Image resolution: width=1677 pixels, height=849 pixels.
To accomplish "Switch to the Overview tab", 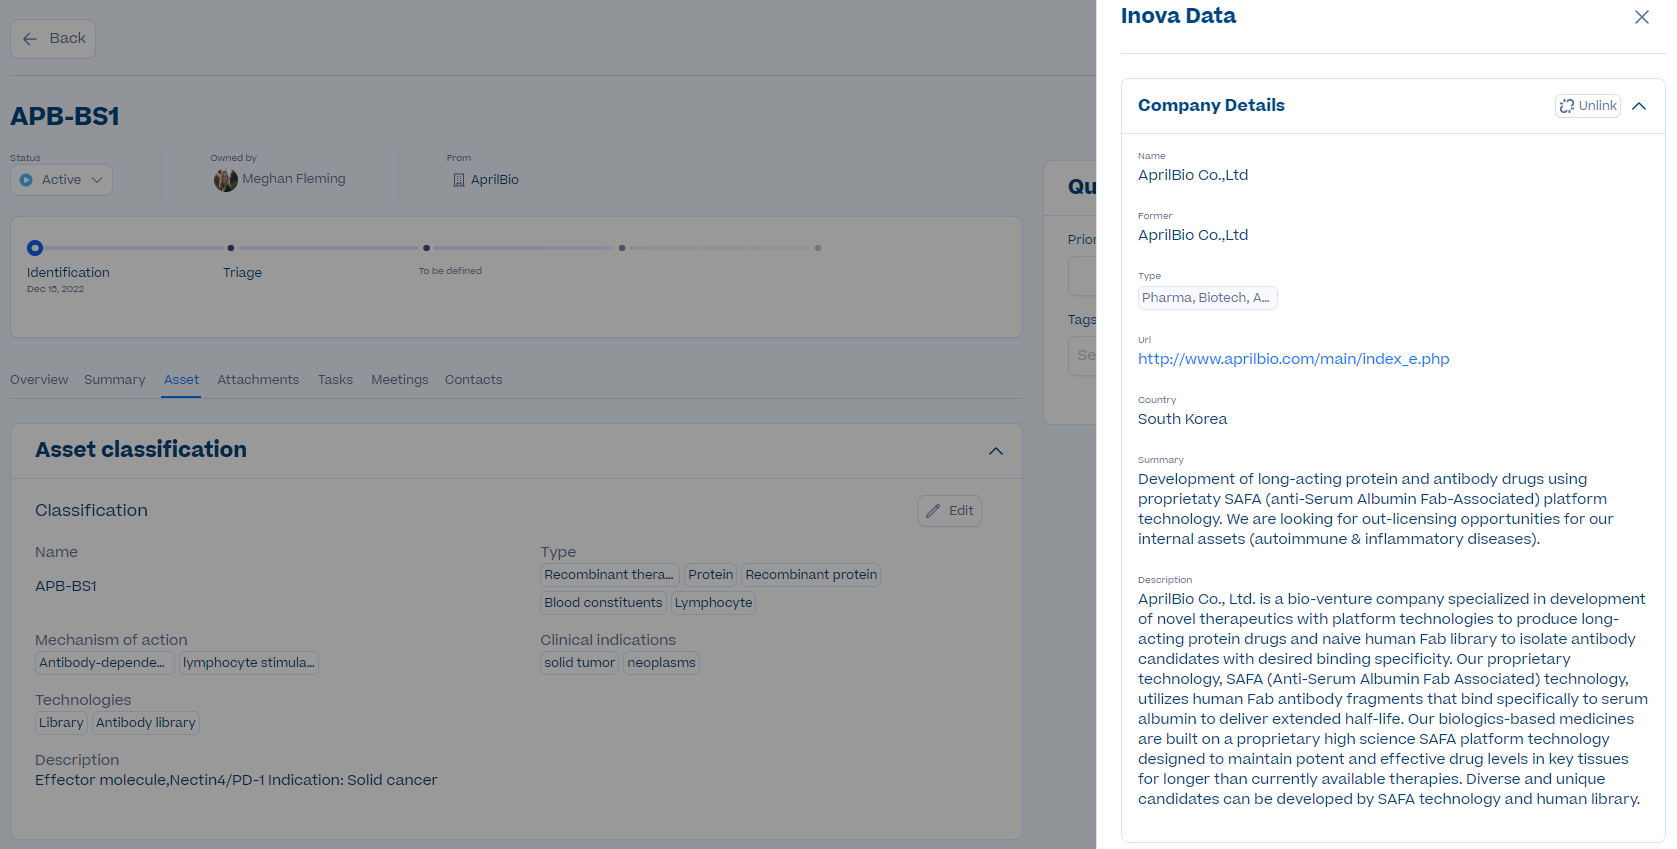I will [39, 380].
